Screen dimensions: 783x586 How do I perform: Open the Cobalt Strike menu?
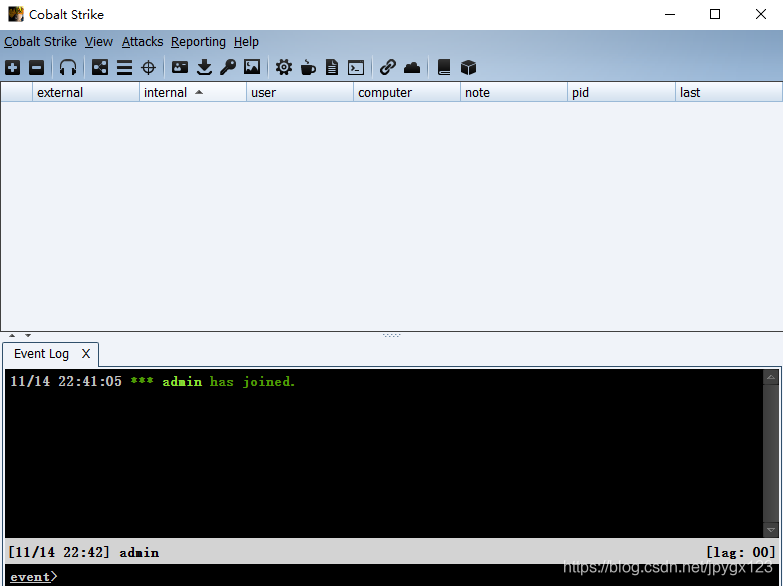point(40,42)
